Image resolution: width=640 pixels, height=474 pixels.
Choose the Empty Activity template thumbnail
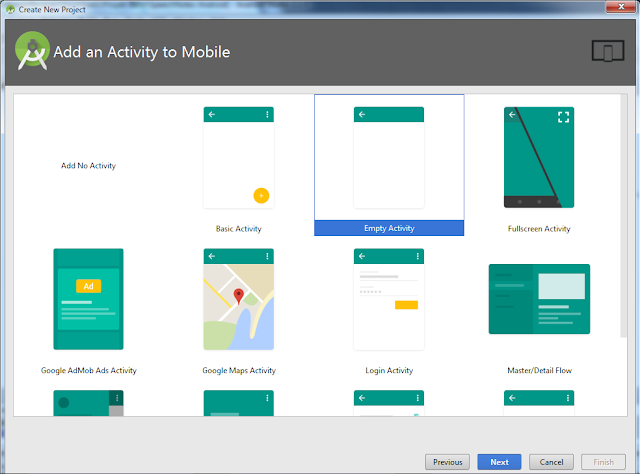389,158
